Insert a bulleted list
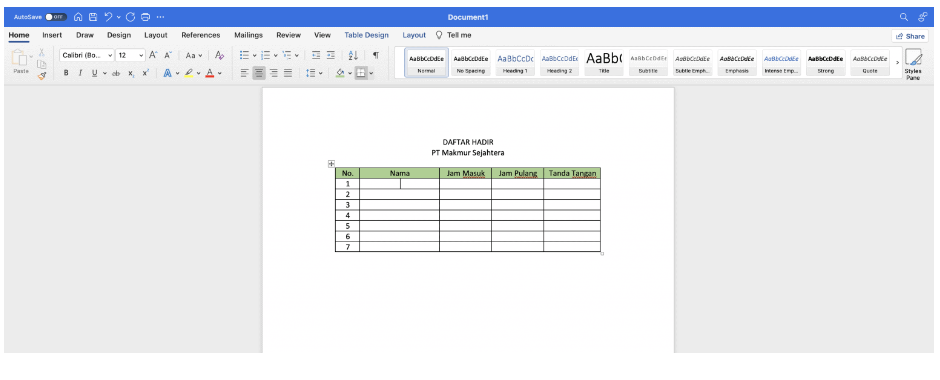 (245, 55)
